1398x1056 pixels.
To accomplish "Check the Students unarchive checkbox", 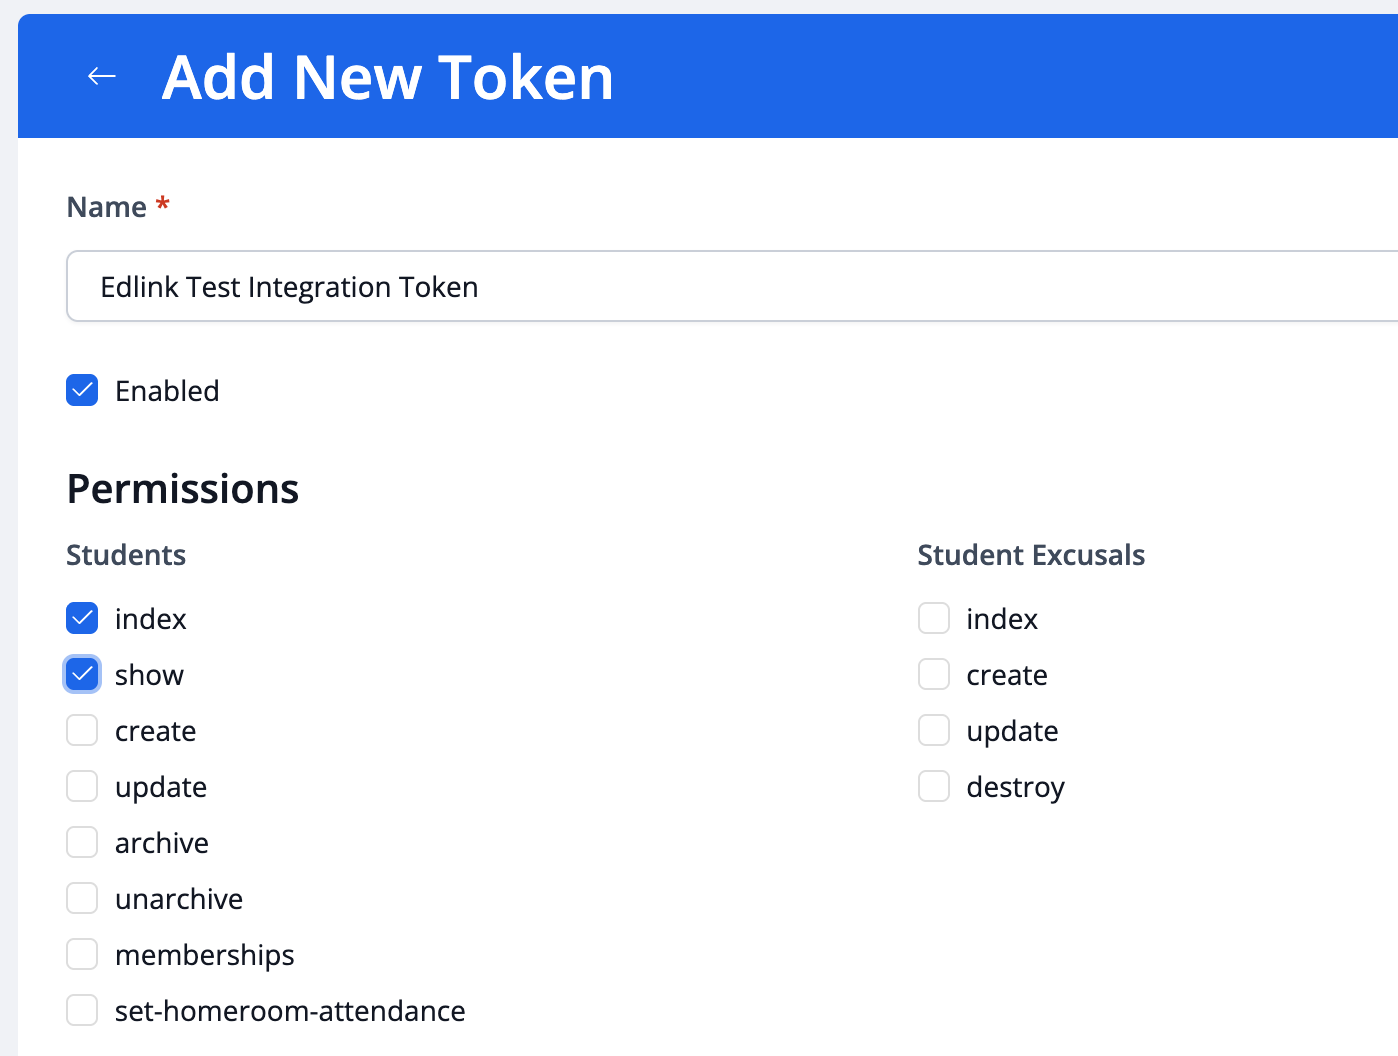I will click(82, 898).
